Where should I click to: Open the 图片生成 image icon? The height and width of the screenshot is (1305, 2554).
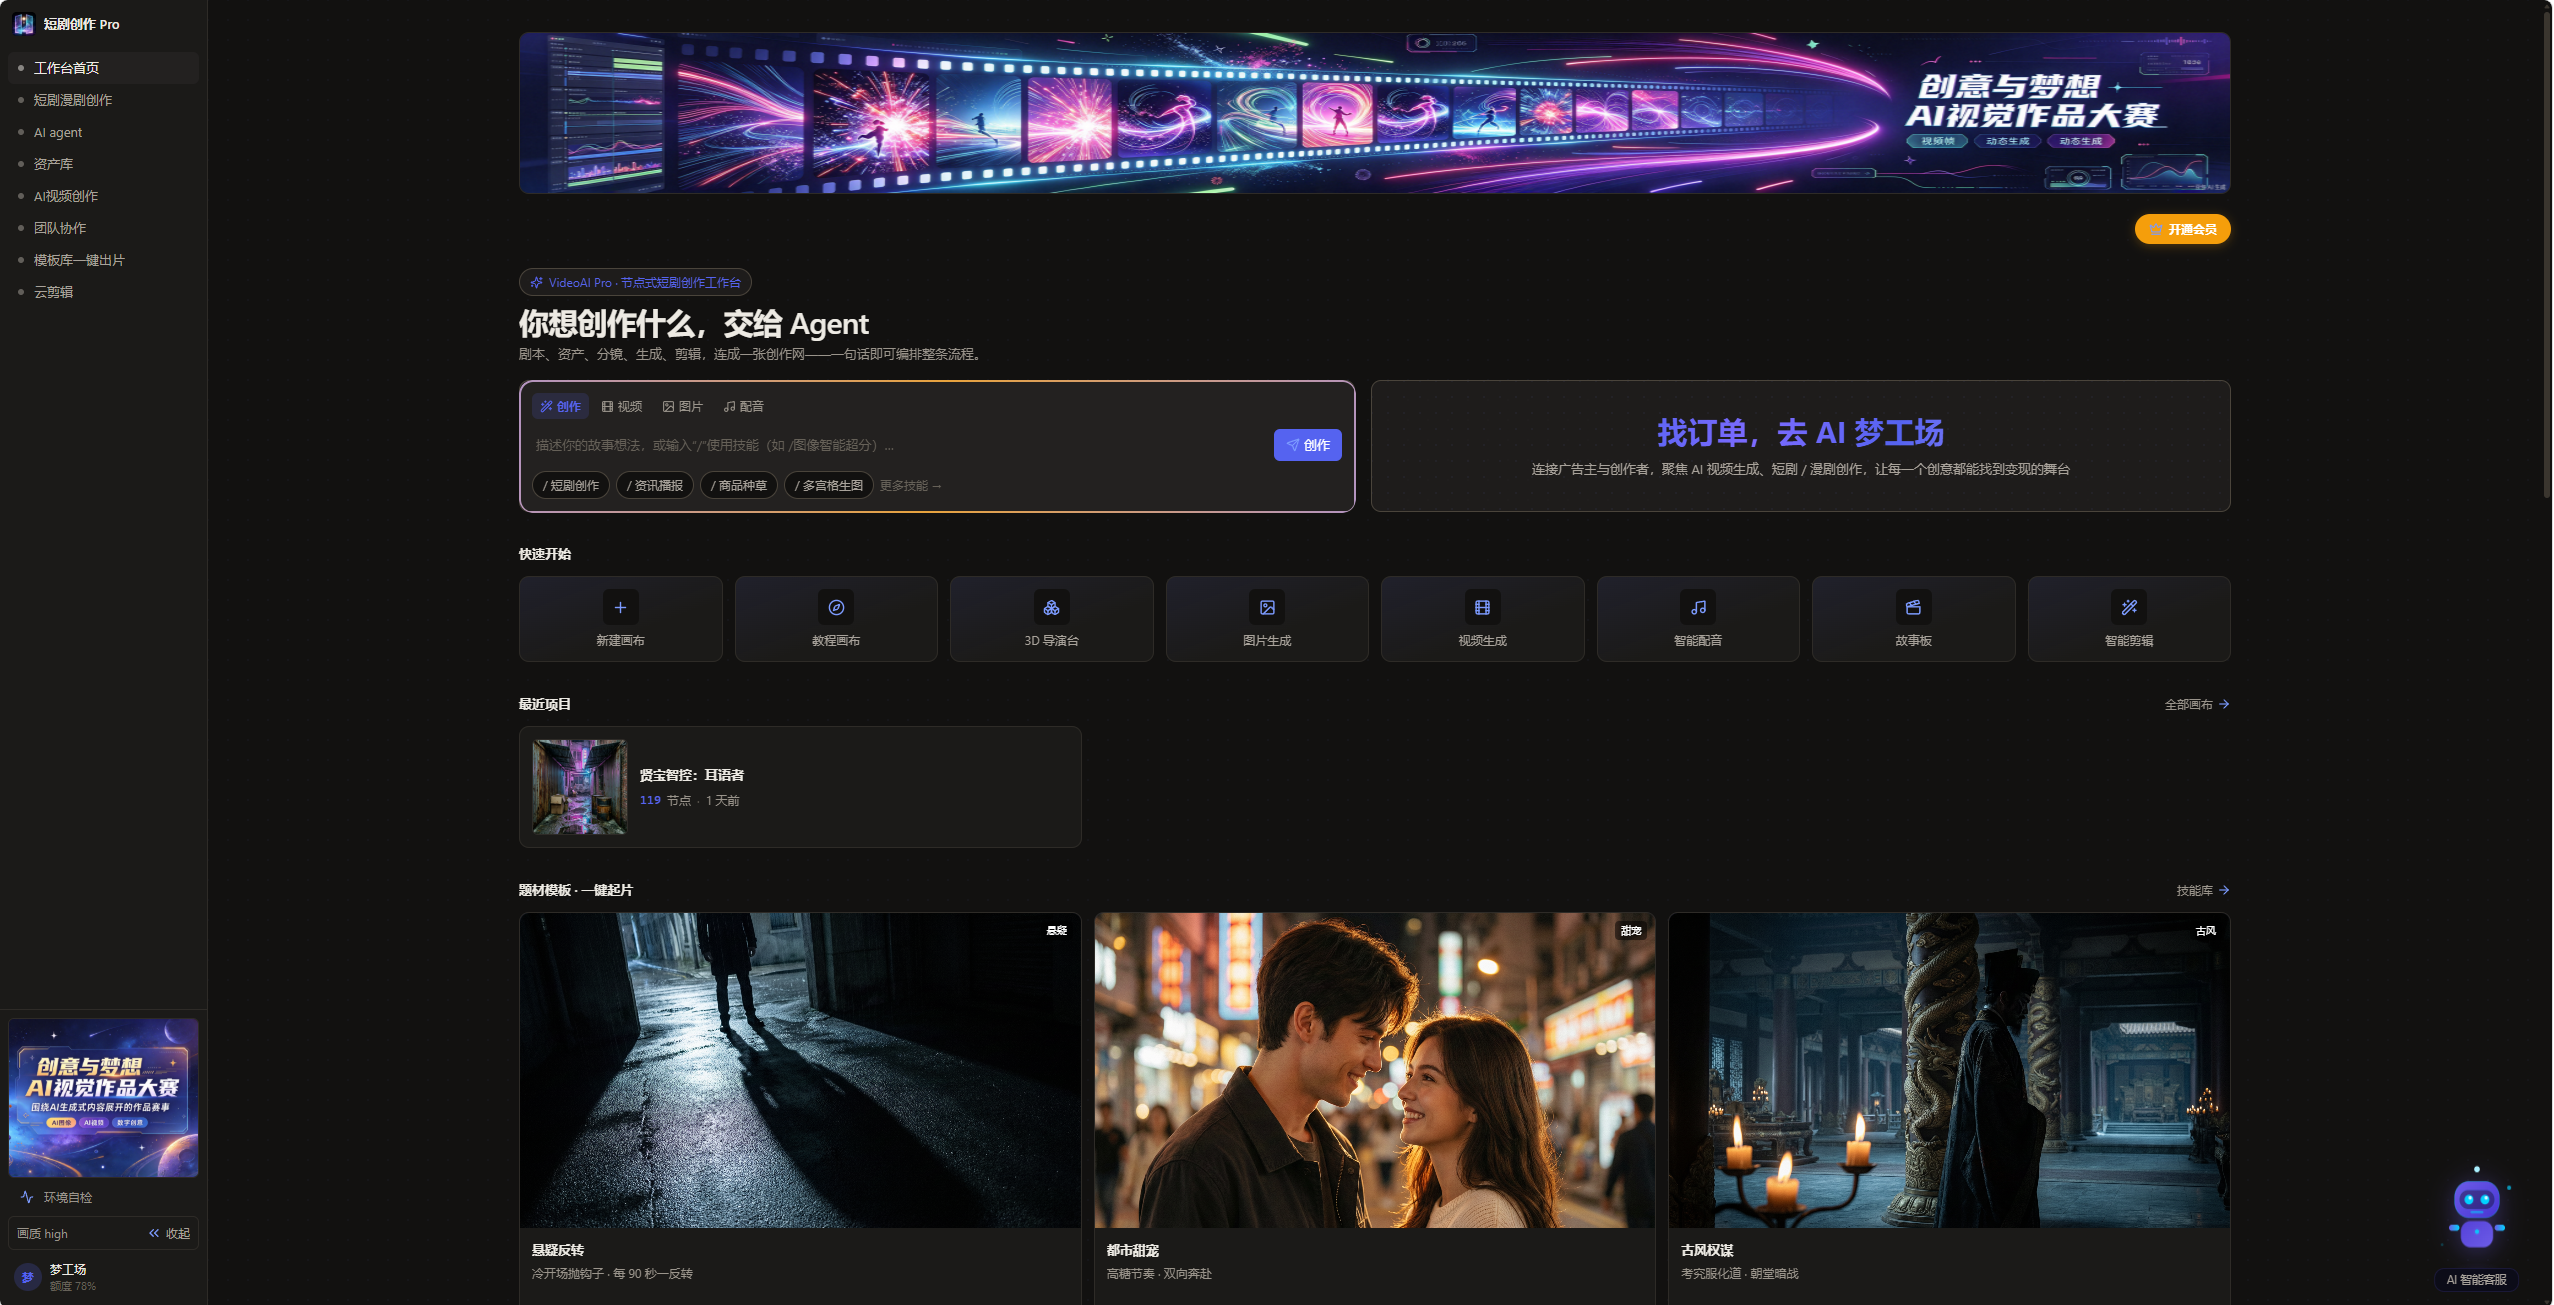(x=1267, y=607)
